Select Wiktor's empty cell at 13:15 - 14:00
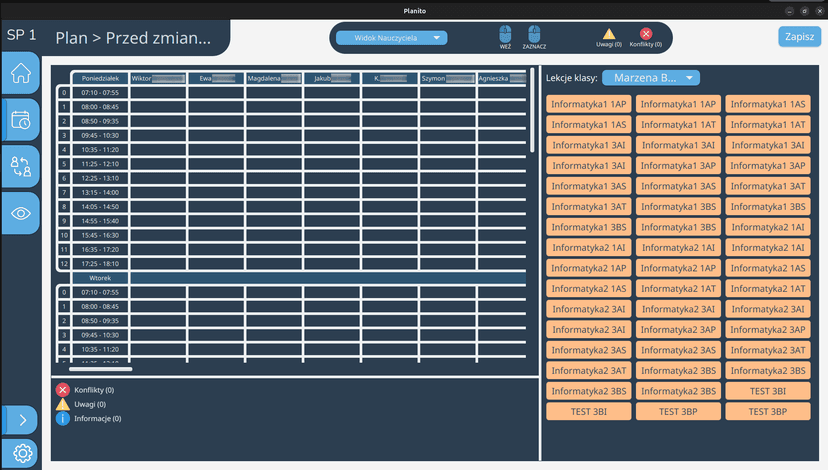This screenshot has width=828, height=470. 158,192
